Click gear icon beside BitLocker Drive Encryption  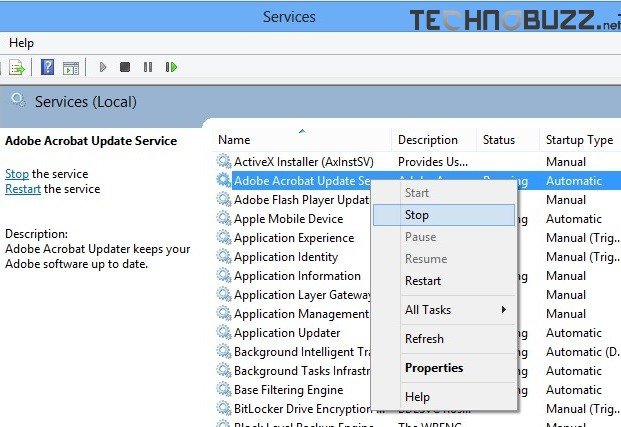click(x=224, y=408)
